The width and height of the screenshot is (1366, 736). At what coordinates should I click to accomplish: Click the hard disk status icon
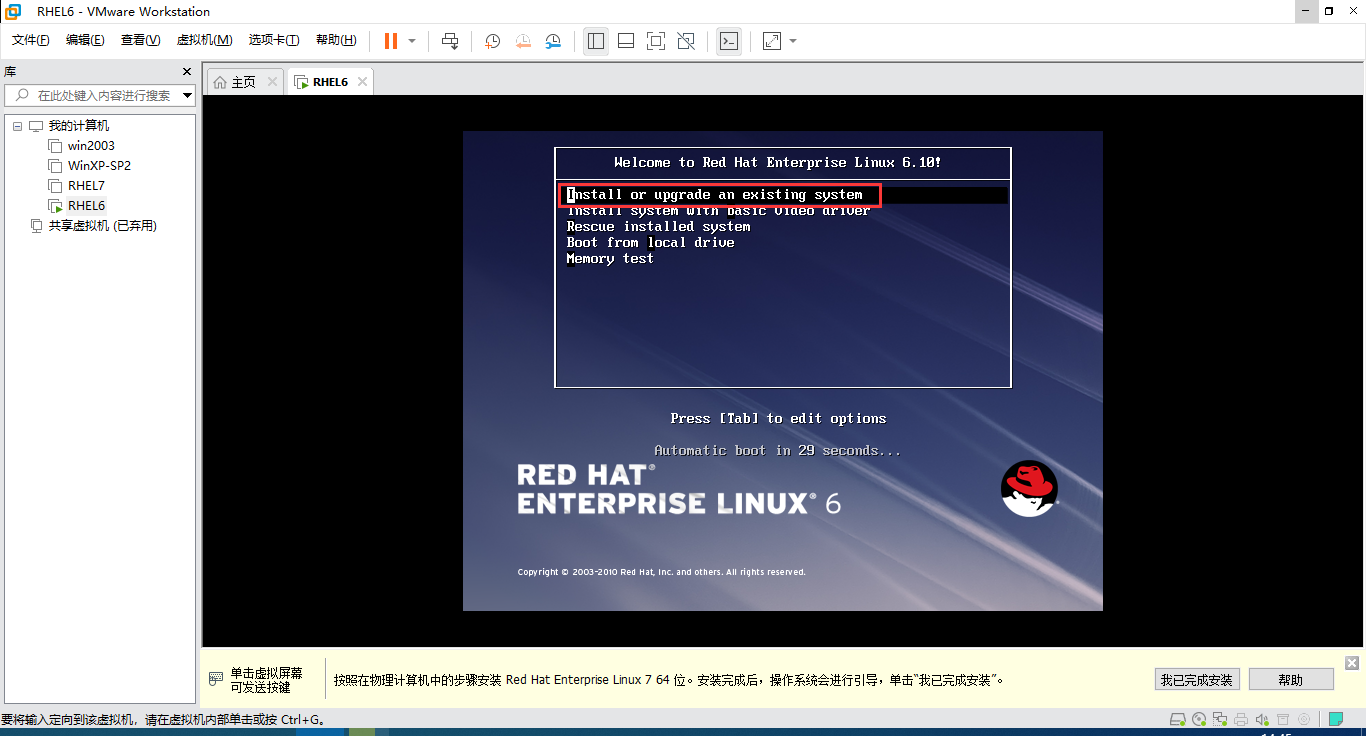click(1178, 719)
